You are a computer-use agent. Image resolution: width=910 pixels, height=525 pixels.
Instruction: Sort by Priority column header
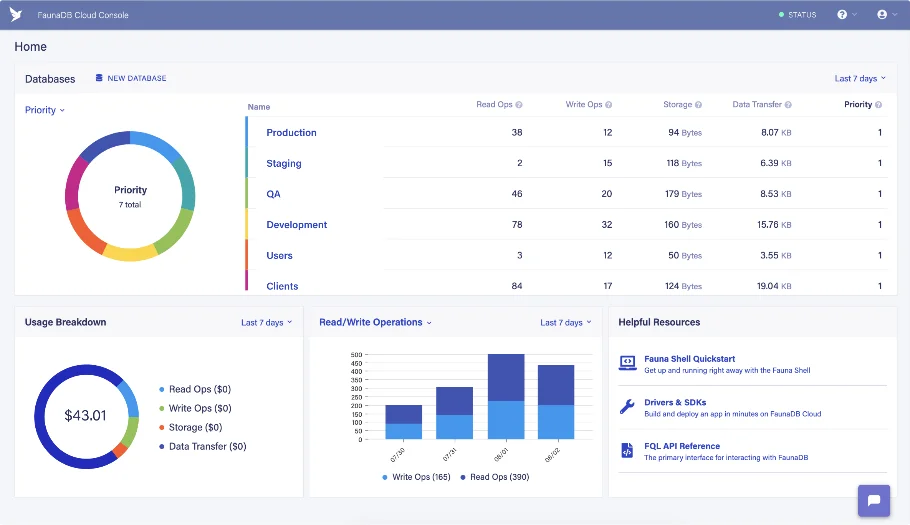pyautogui.click(x=858, y=104)
